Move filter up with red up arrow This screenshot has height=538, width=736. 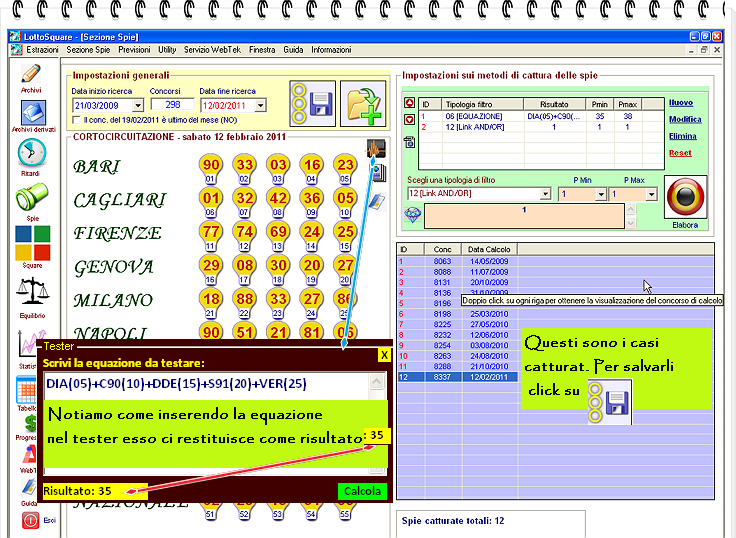[409, 103]
